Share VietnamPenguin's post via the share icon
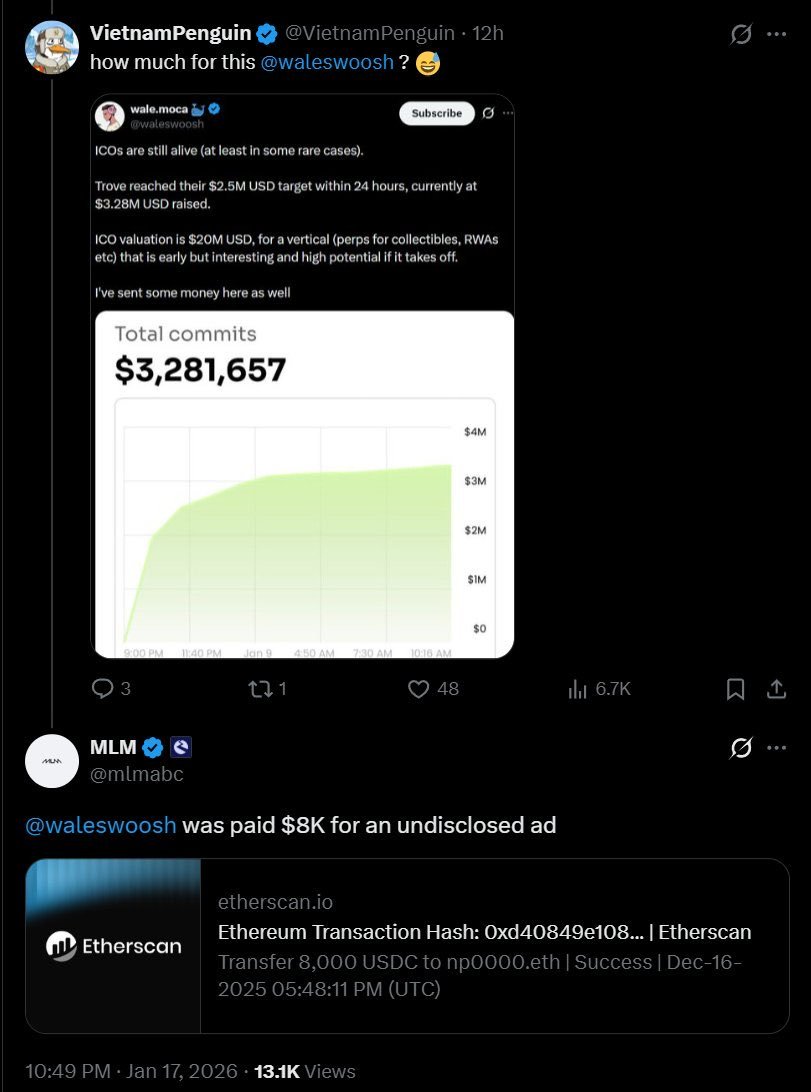The height and width of the screenshot is (1092, 811). tap(775, 689)
